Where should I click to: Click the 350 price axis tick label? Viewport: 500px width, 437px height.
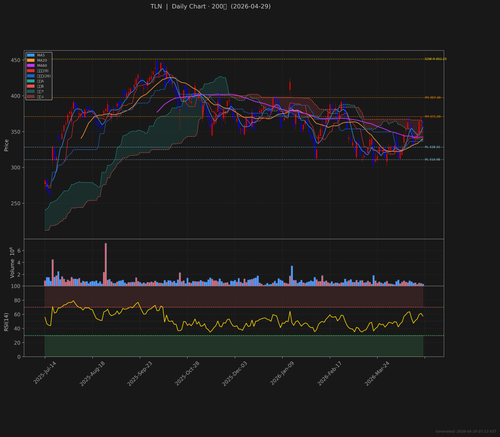coord(15,132)
